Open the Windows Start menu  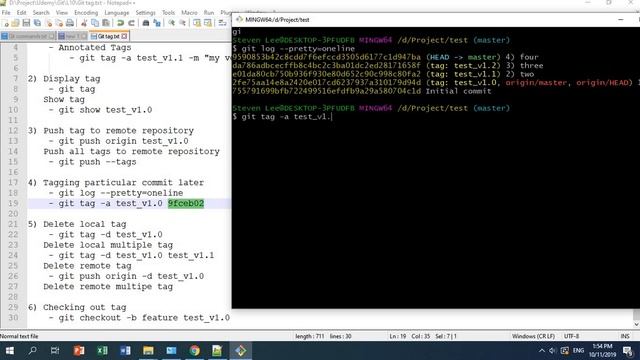pos(9,351)
